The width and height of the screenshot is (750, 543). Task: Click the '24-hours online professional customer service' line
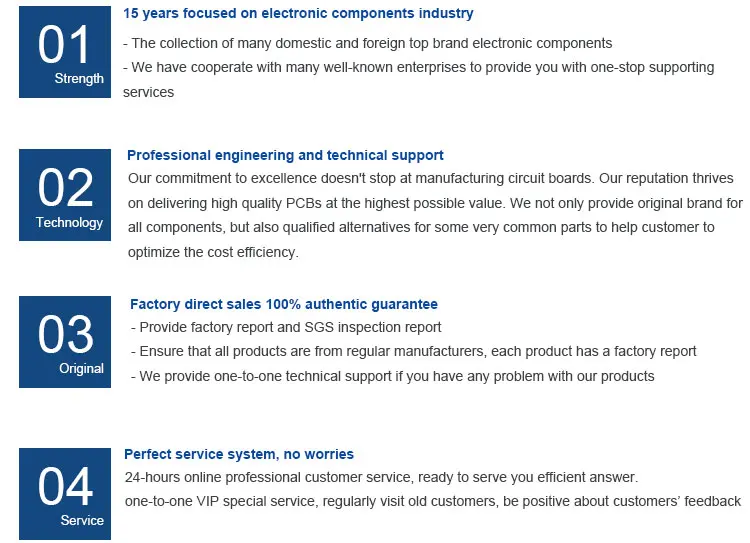381,477
